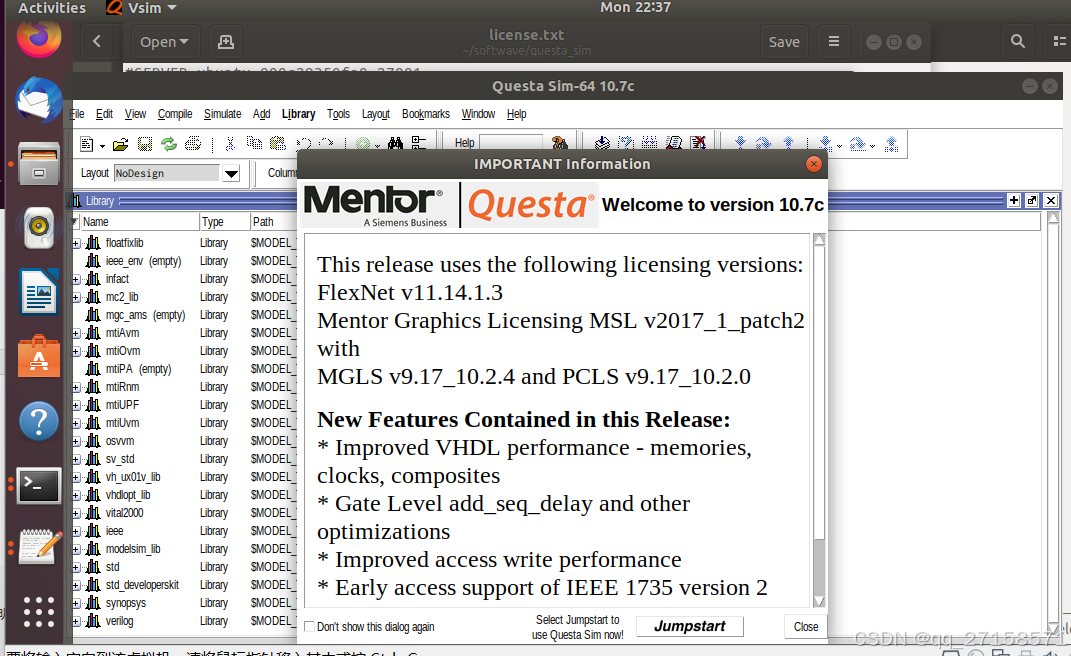Open the Bookmarks menu
This screenshot has height=656, width=1071.
point(426,114)
